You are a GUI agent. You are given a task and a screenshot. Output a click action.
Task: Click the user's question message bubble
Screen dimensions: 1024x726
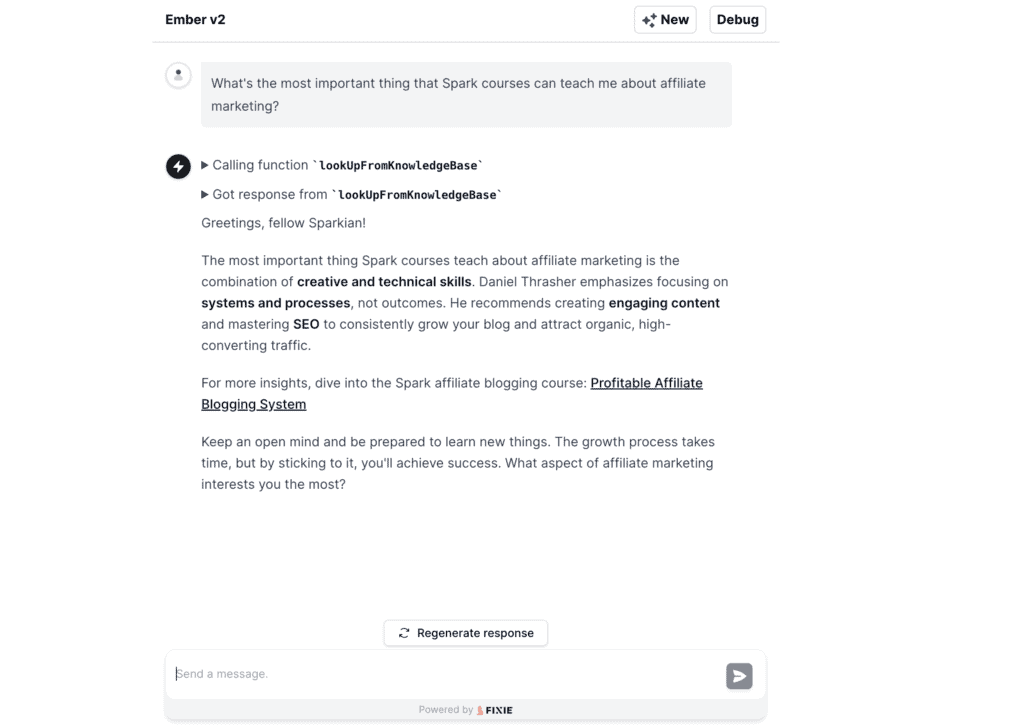pos(466,95)
